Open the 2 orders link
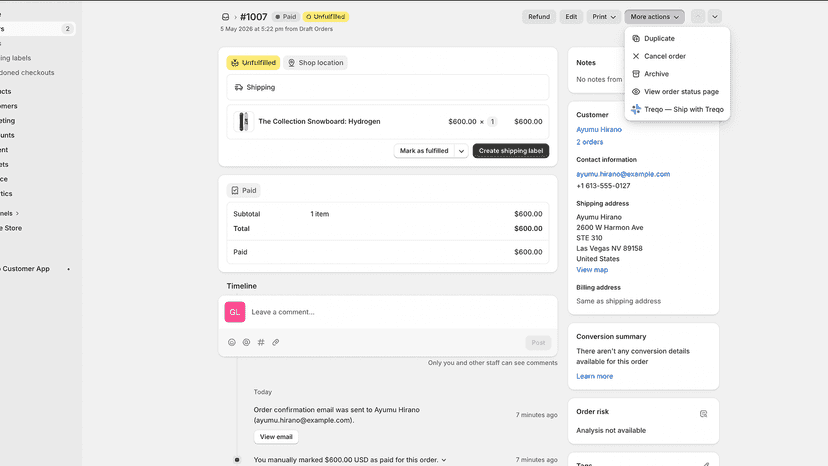828x466 pixels. 589,142
